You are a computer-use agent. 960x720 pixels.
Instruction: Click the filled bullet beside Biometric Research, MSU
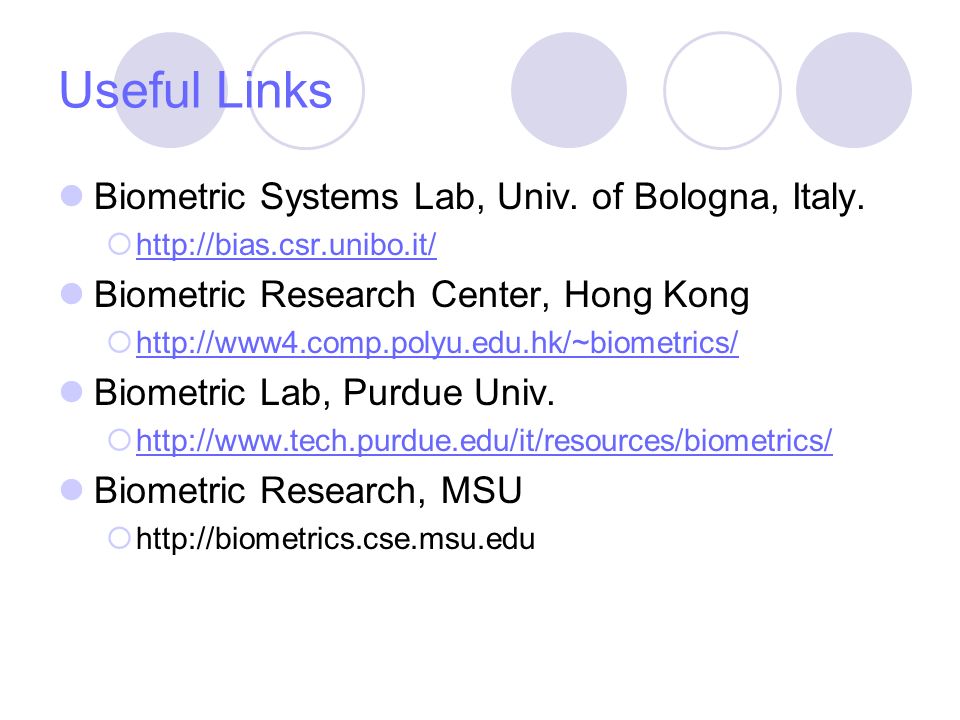[72, 490]
